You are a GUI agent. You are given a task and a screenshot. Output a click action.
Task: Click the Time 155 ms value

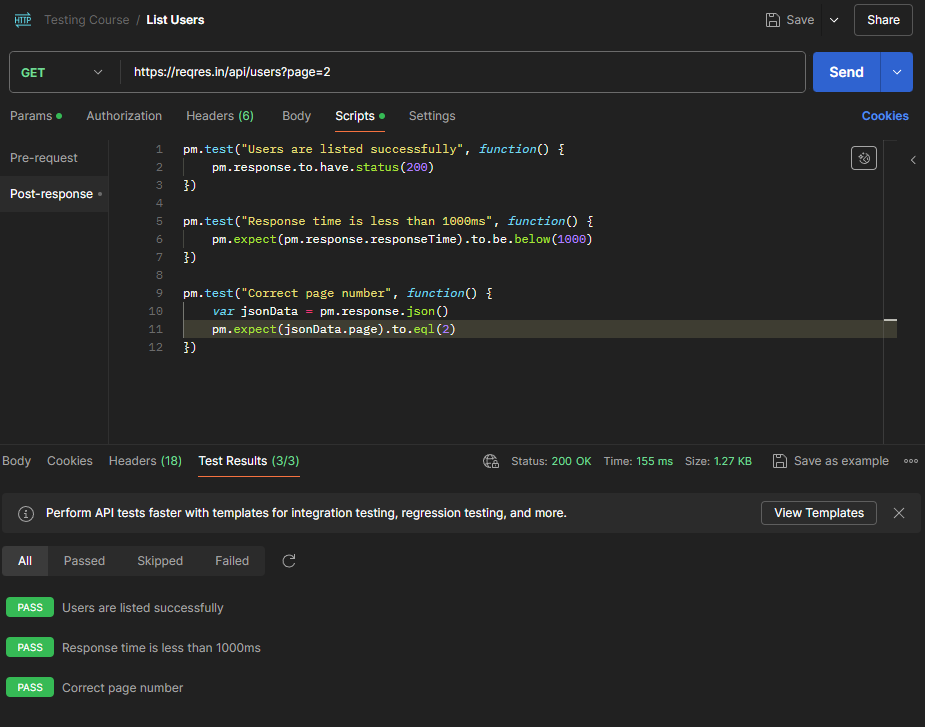pyautogui.click(x=654, y=461)
